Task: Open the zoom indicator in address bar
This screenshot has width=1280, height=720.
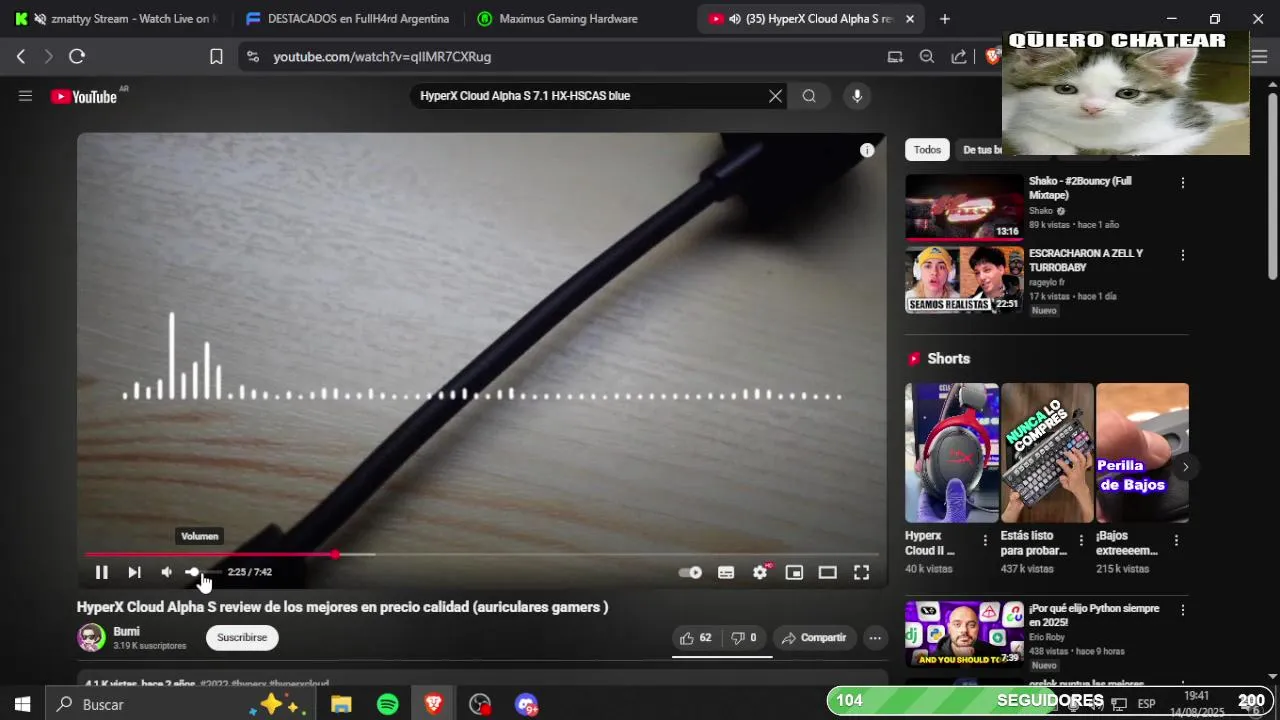Action: (927, 57)
